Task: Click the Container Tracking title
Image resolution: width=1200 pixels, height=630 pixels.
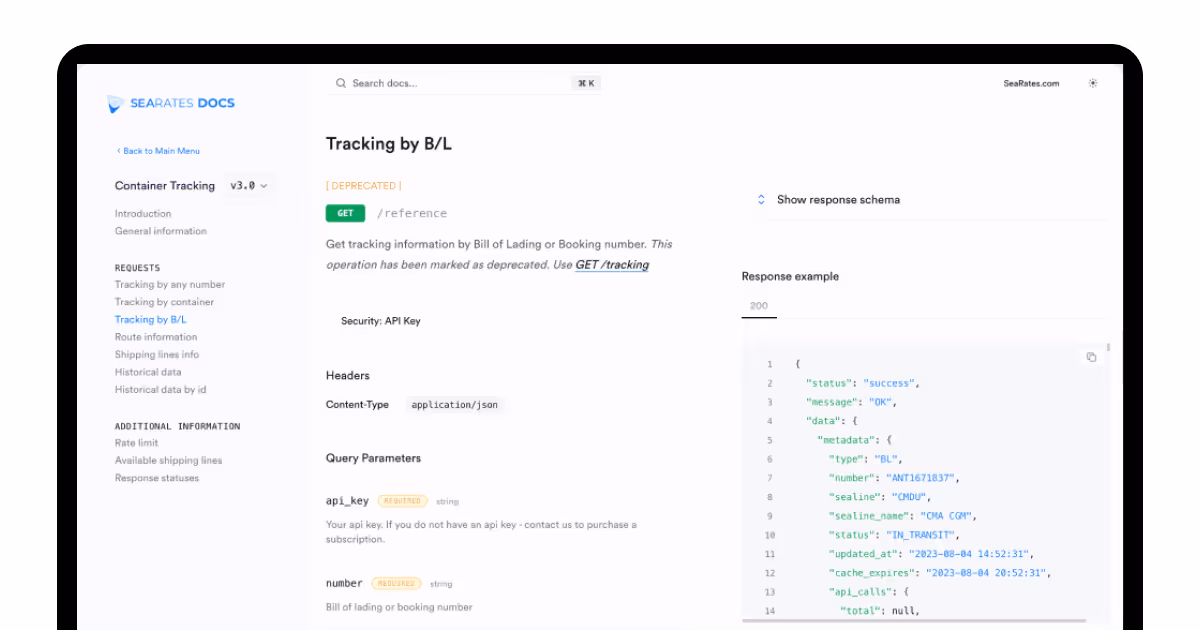Action: 165,186
